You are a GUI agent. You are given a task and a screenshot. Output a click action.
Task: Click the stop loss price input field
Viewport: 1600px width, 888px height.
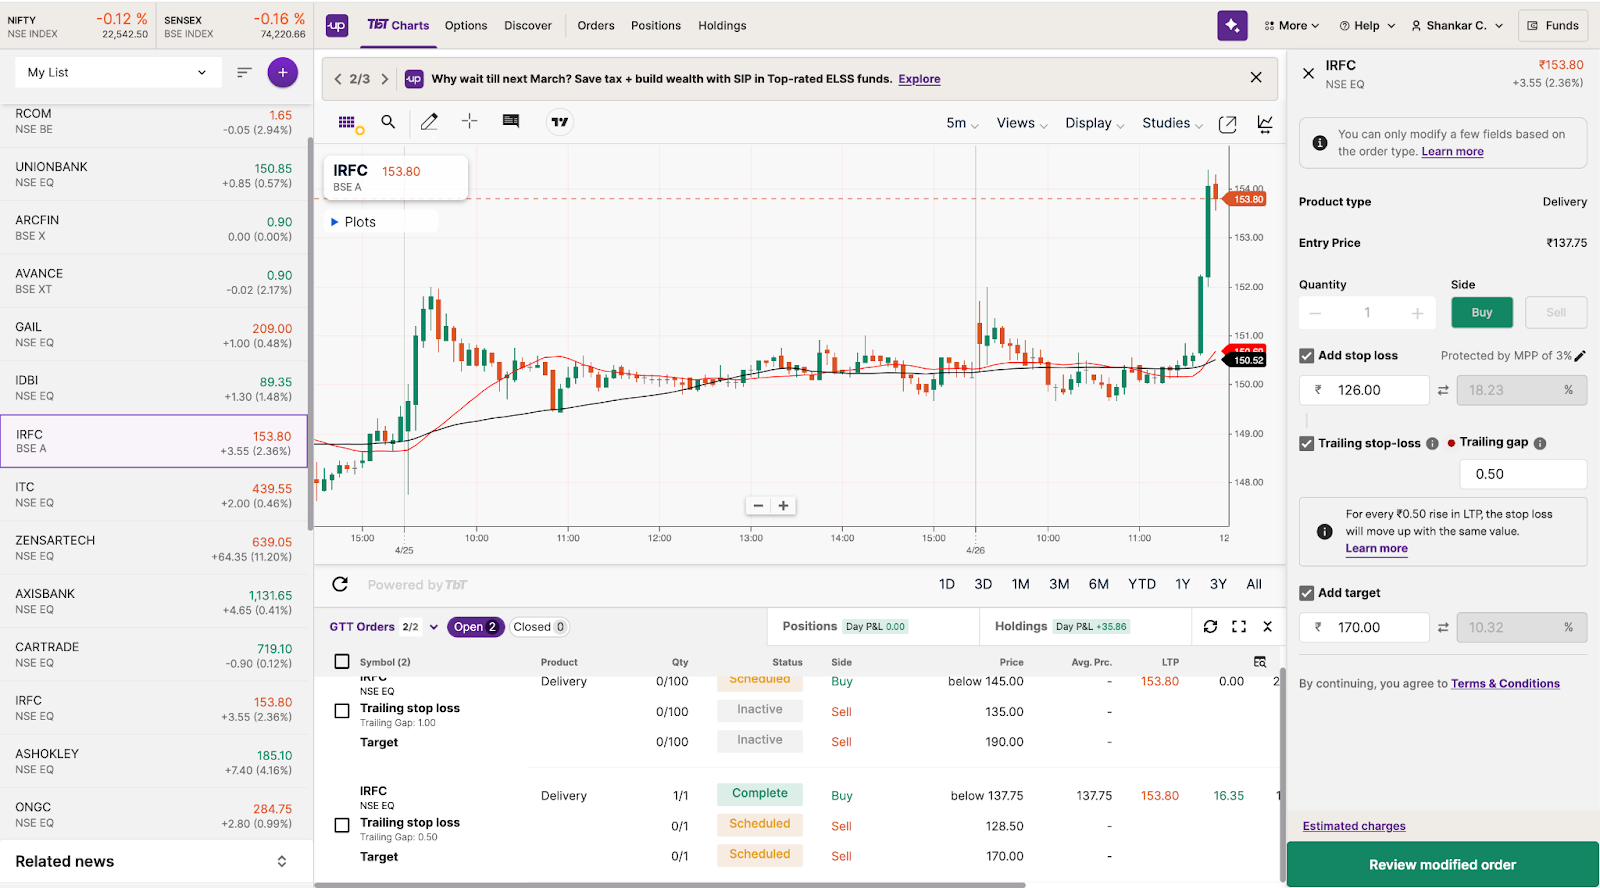[x=1372, y=390]
